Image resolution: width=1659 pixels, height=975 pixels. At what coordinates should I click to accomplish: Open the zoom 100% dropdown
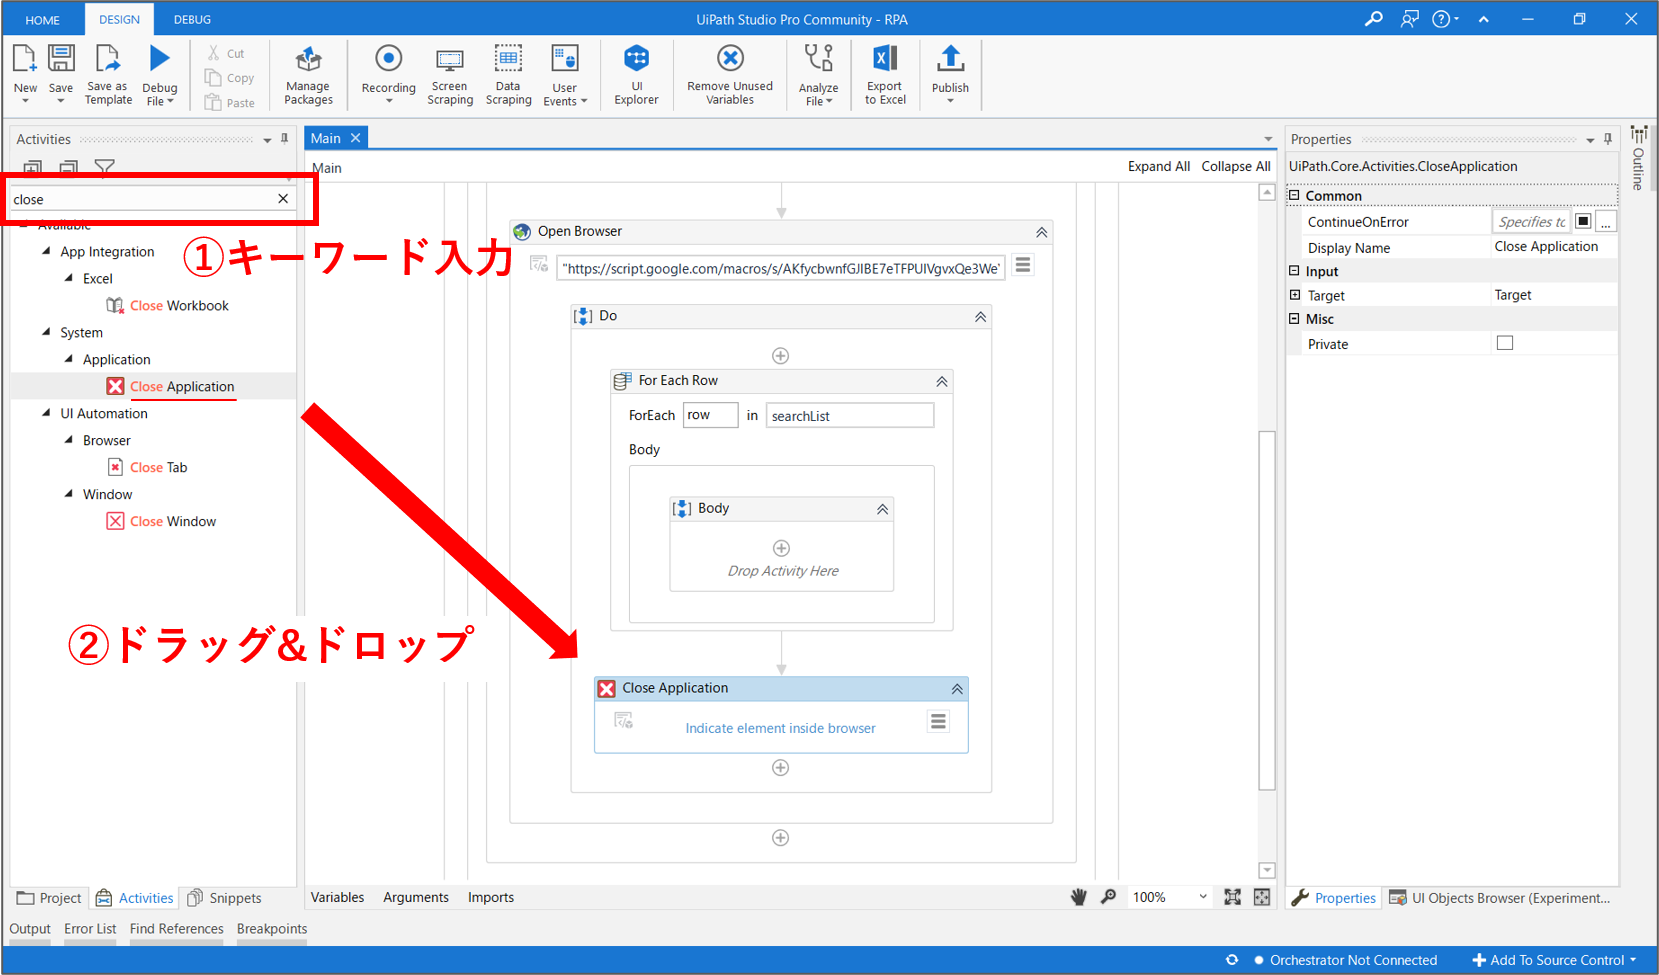click(1202, 897)
